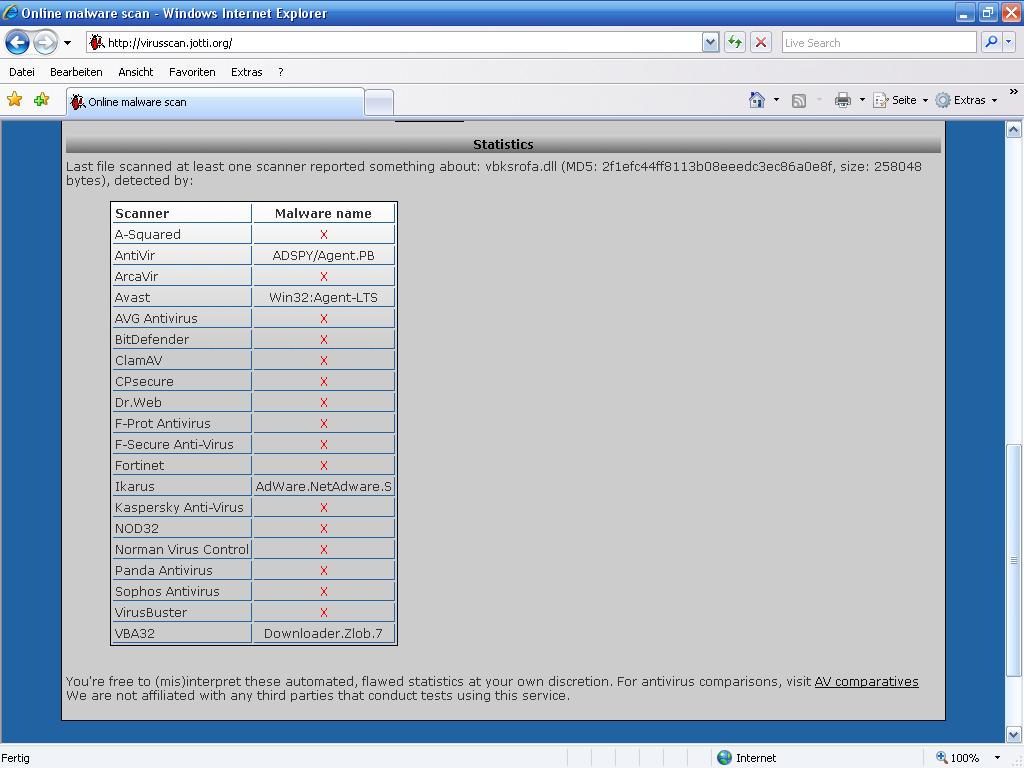Click into the Live Search box
The height and width of the screenshot is (768, 1024).
coord(879,43)
